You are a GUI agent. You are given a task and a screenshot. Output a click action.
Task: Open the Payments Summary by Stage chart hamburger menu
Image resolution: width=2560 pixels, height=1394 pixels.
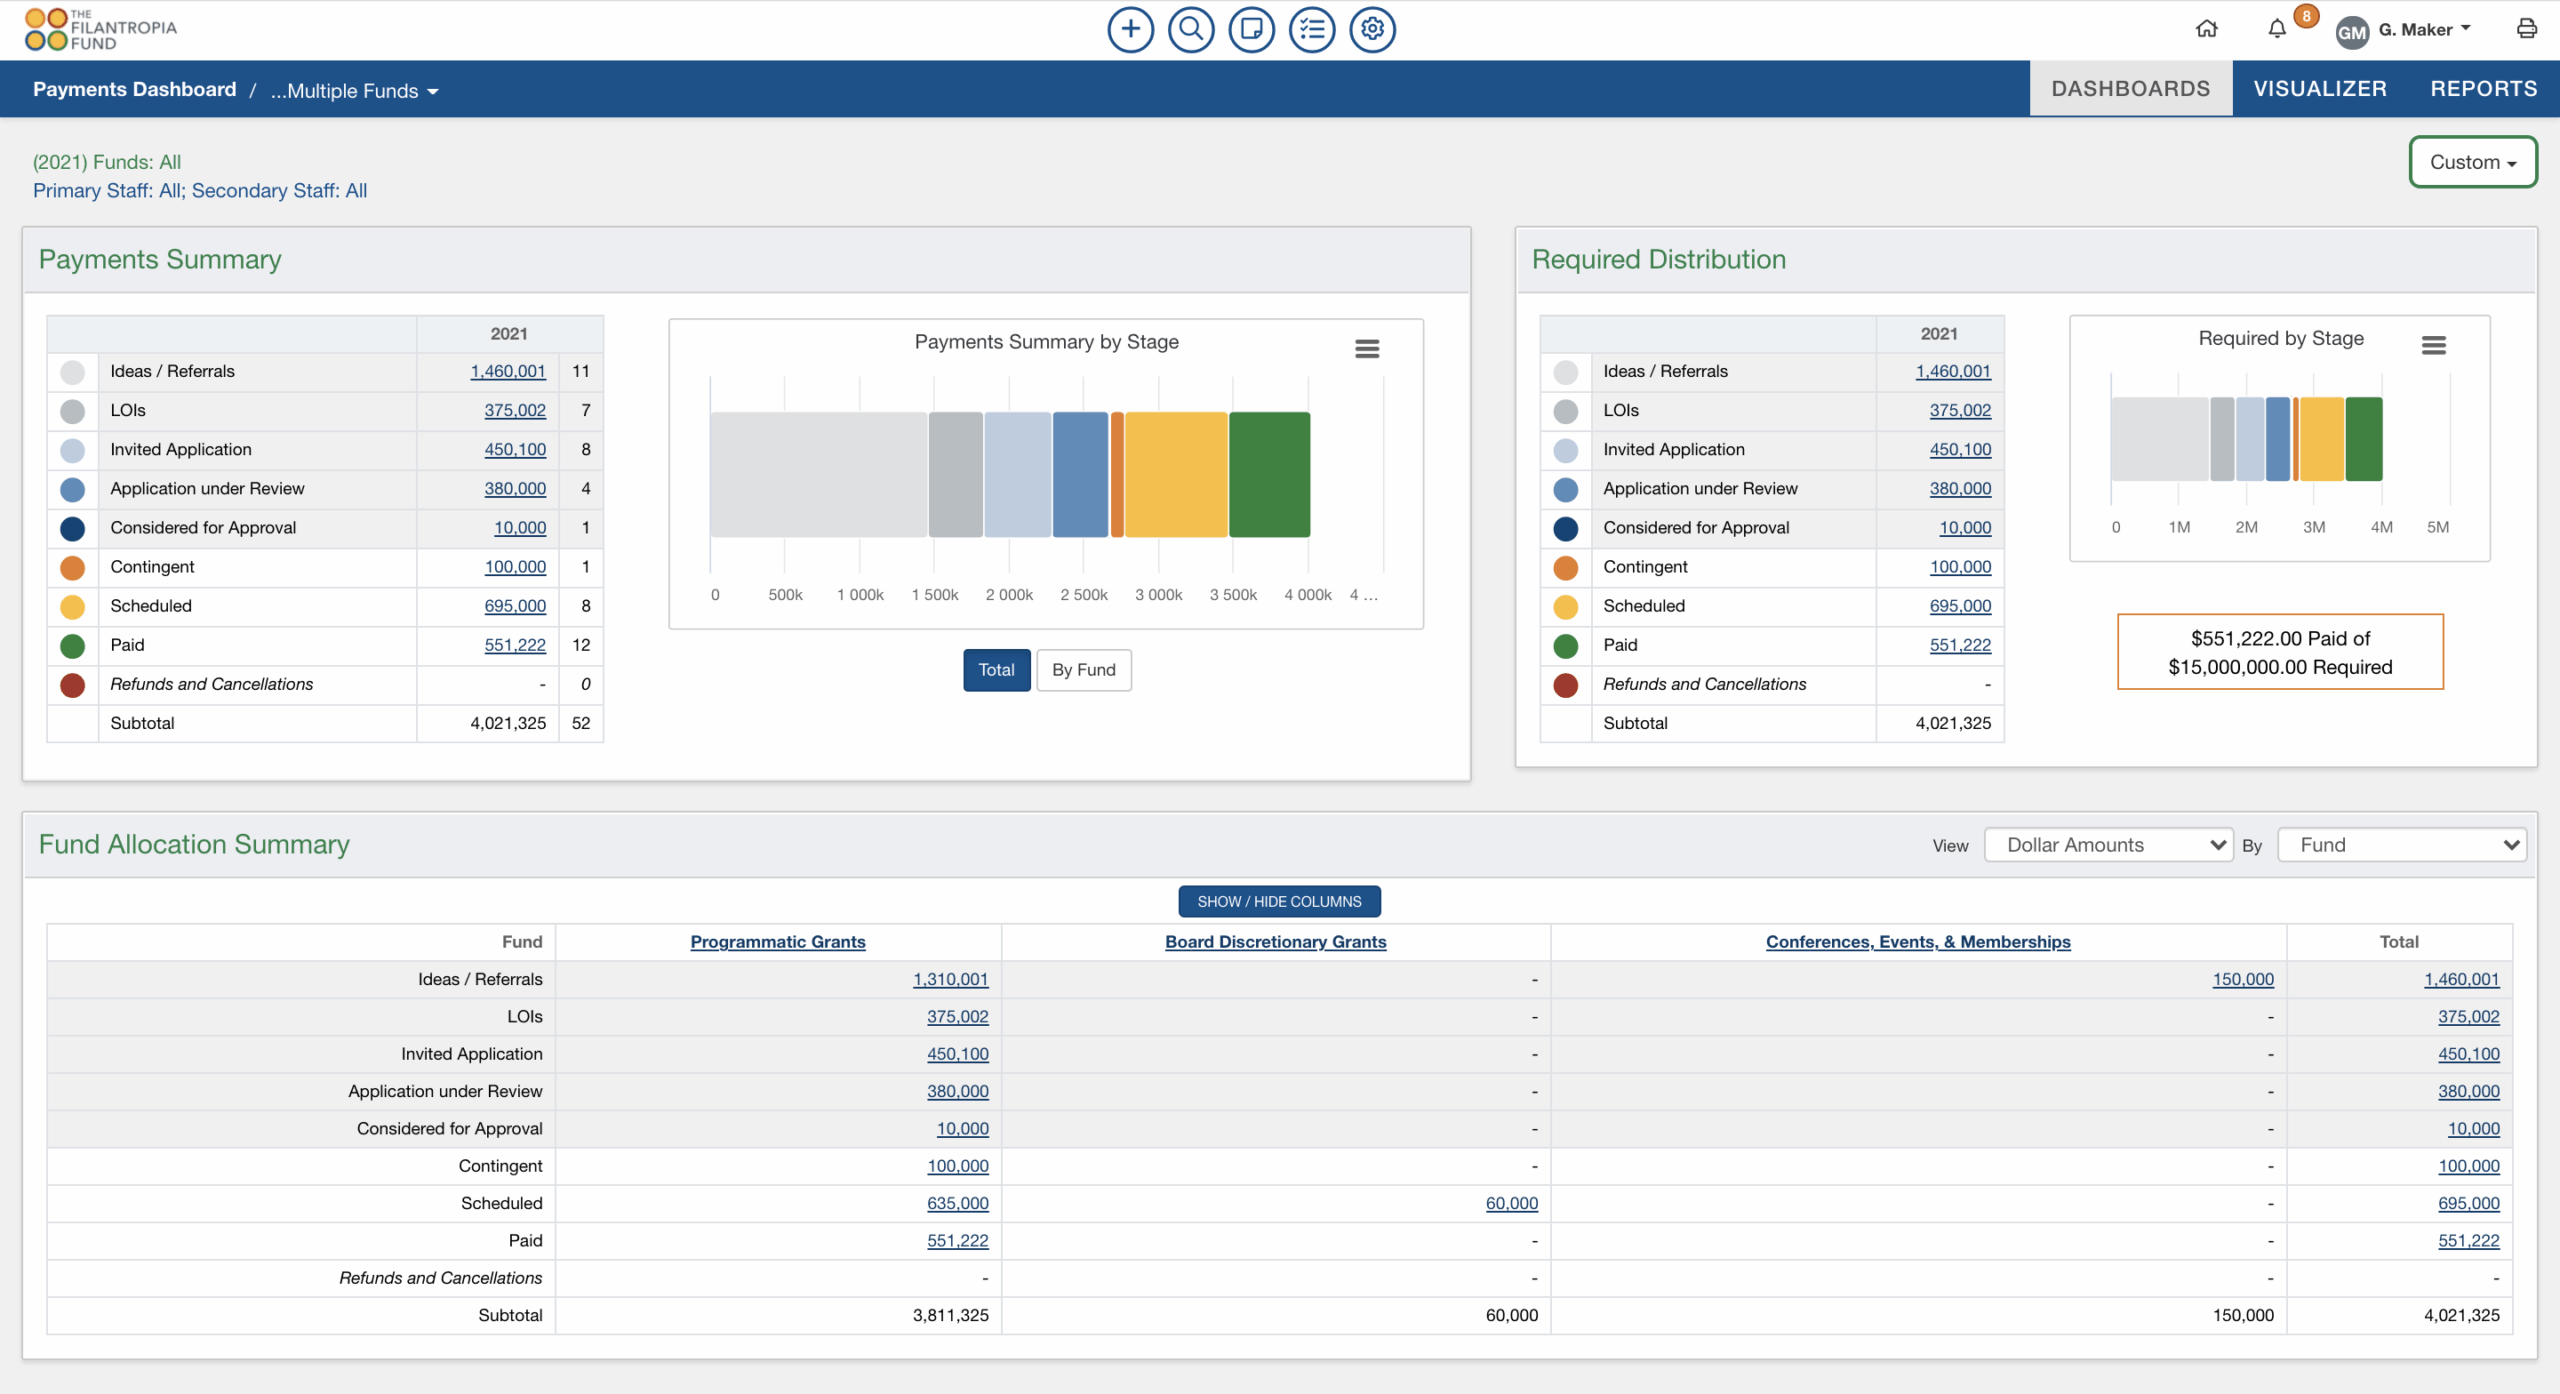click(x=1367, y=347)
